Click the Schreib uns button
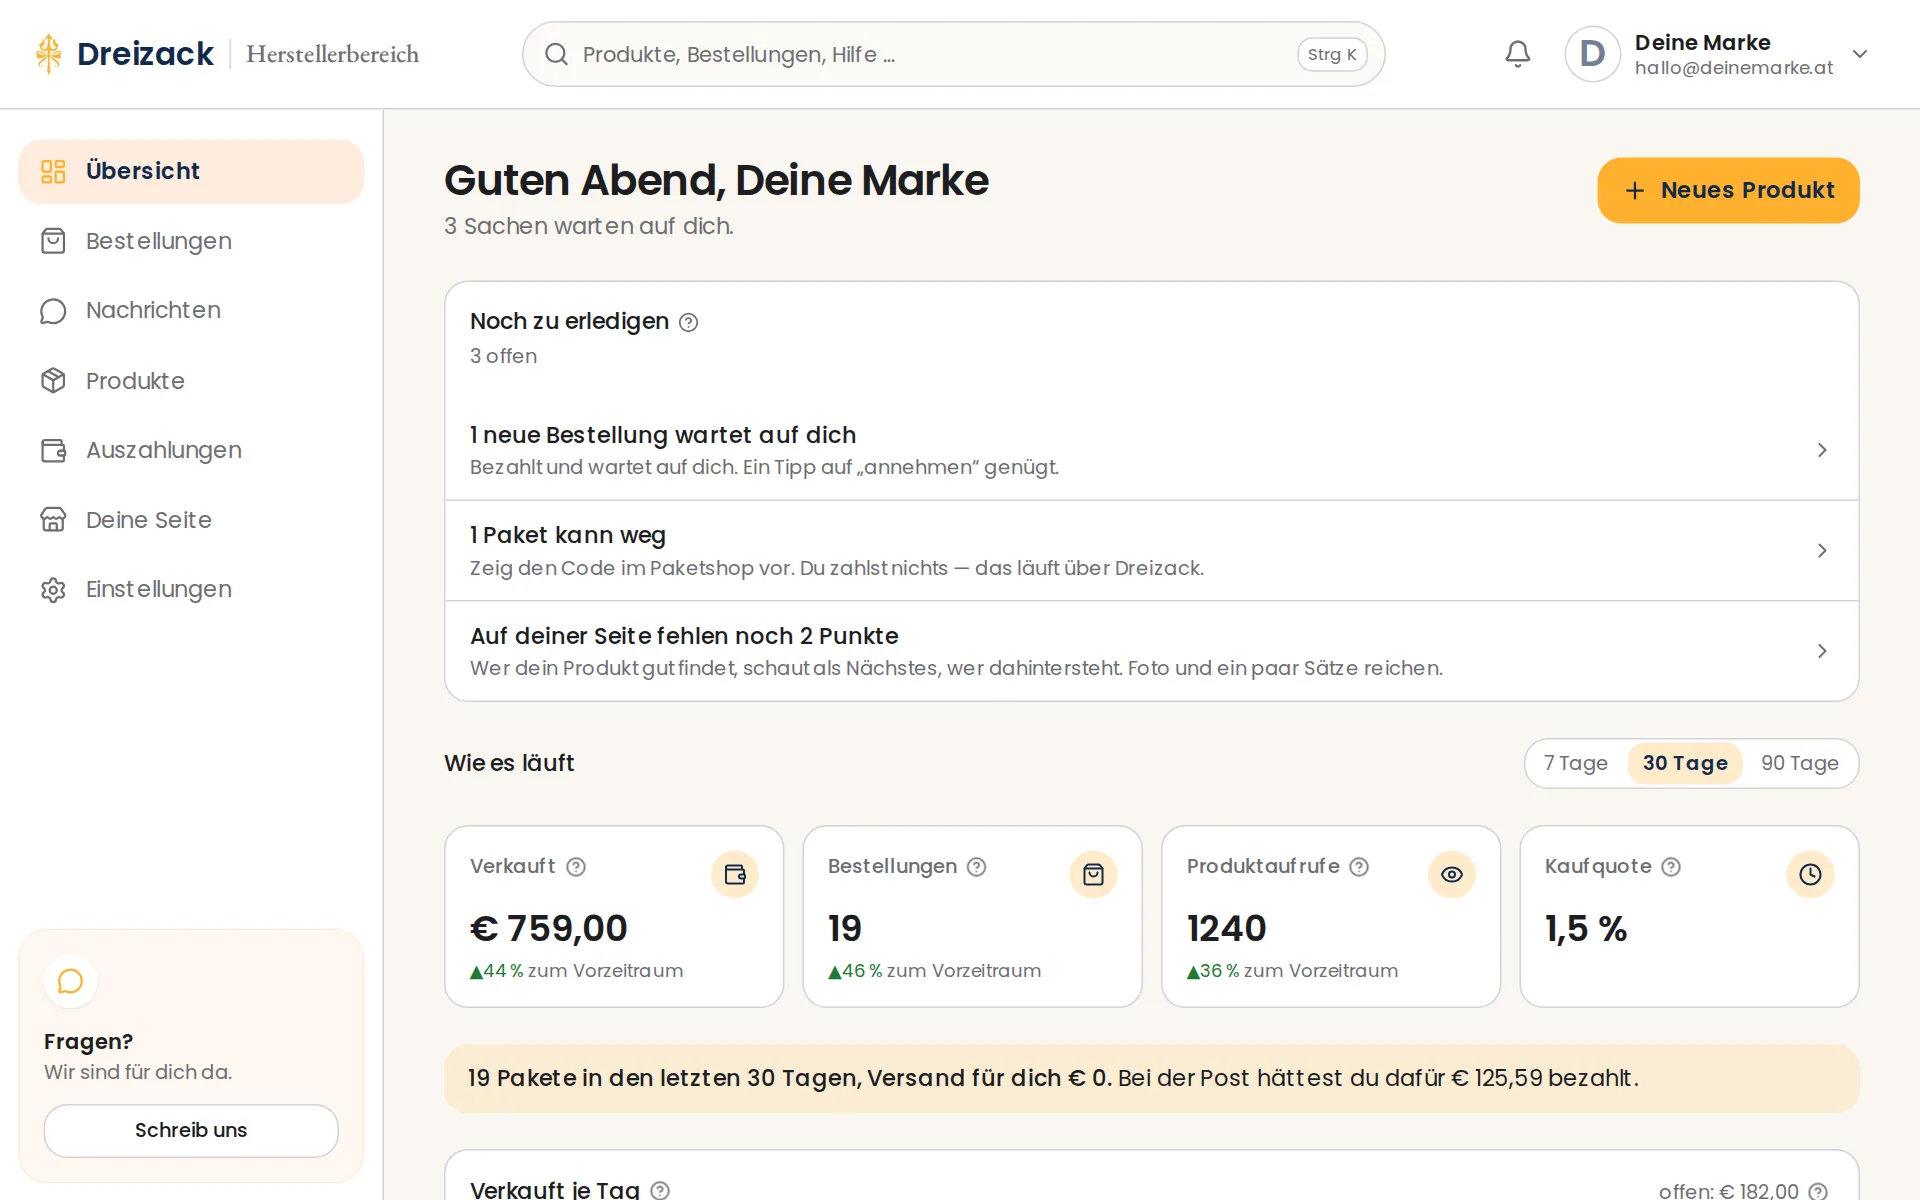1920x1200 pixels. click(191, 1131)
